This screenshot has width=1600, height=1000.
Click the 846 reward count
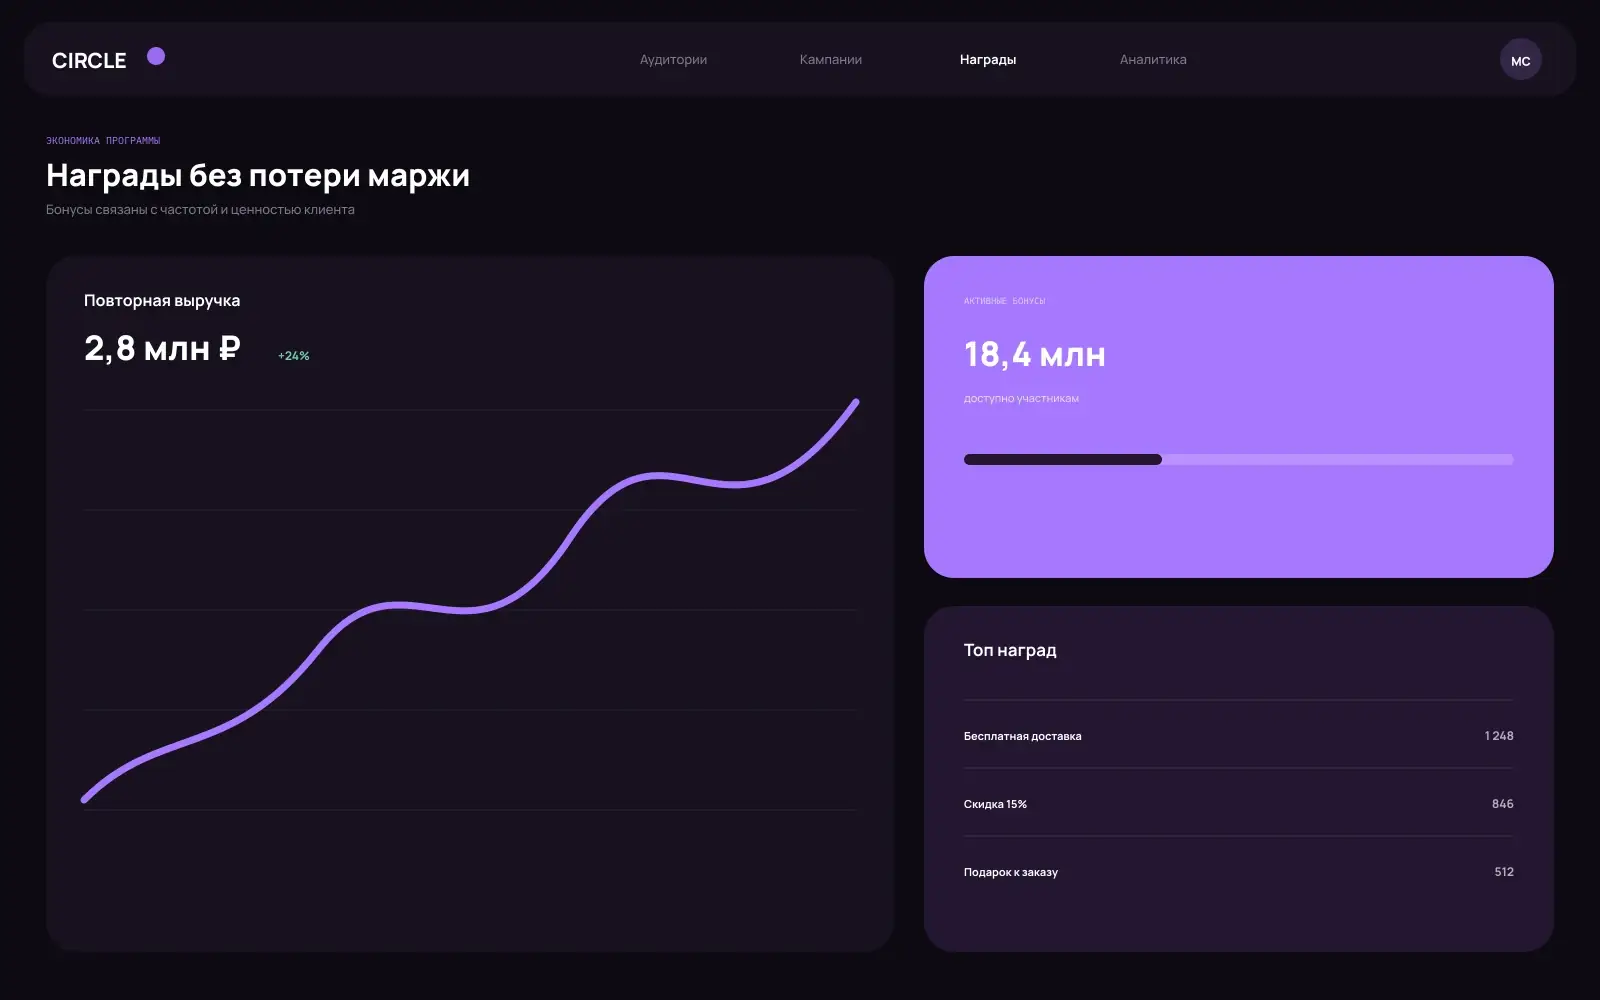pos(1502,804)
